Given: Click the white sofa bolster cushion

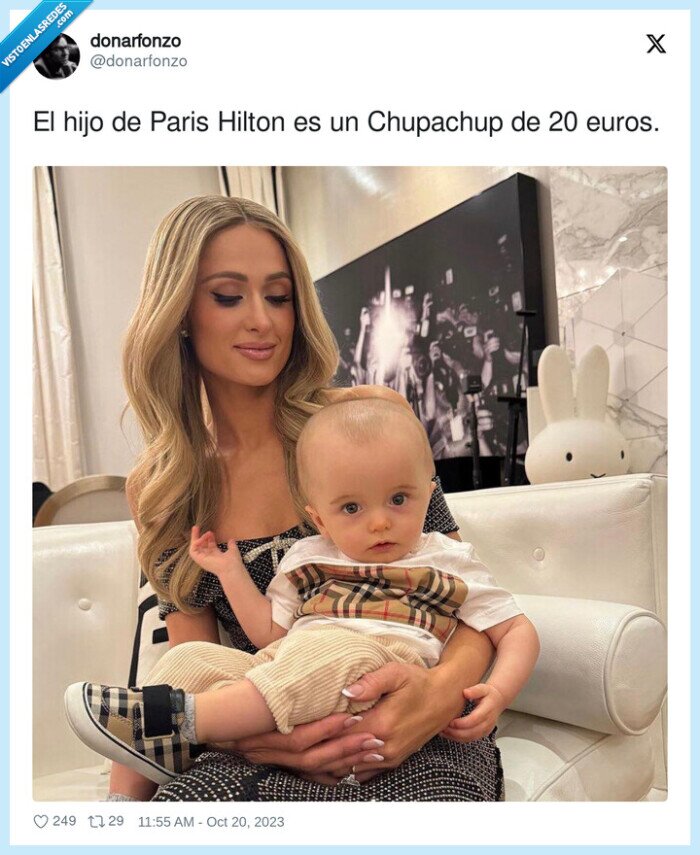Looking at the screenshot, I should (x=592, y=663).
